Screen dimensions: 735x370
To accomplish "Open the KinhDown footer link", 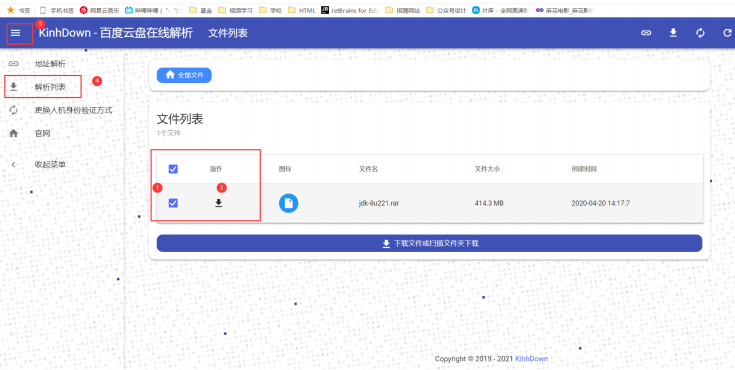I will [x=532, y=359].
